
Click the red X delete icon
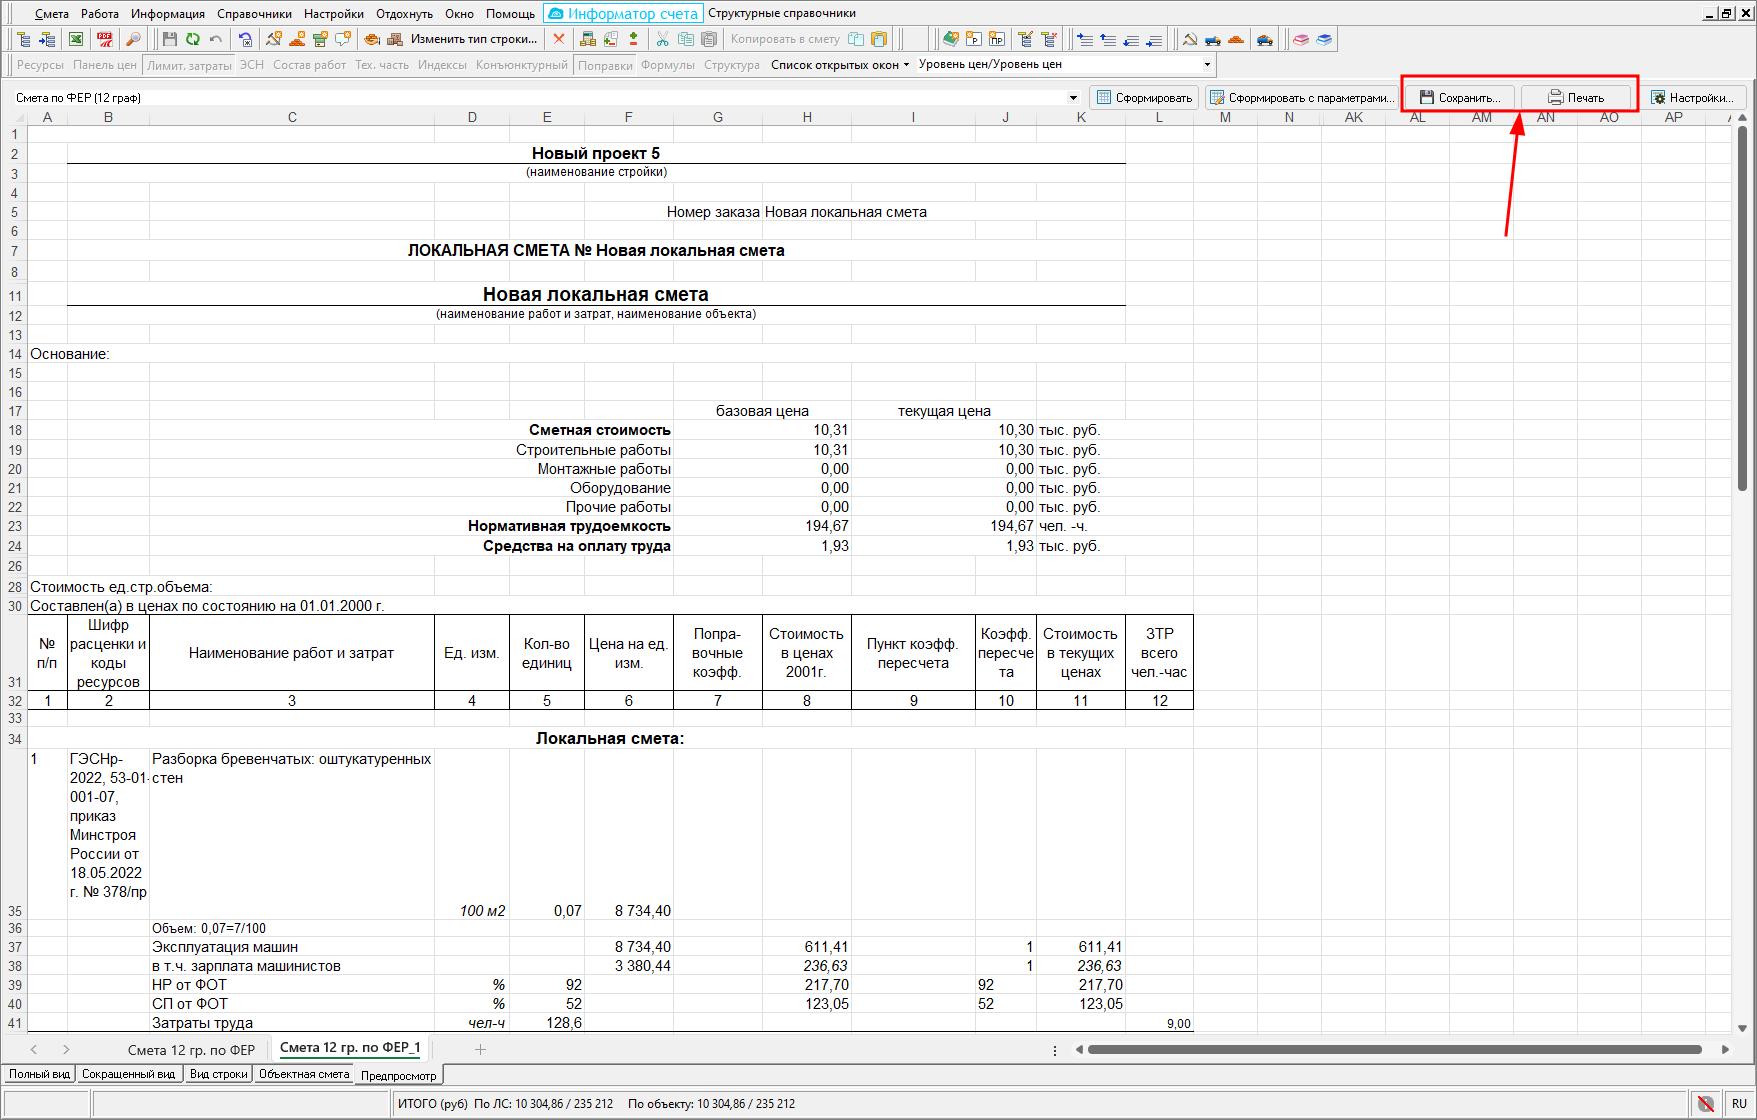[x=559, y=39]
